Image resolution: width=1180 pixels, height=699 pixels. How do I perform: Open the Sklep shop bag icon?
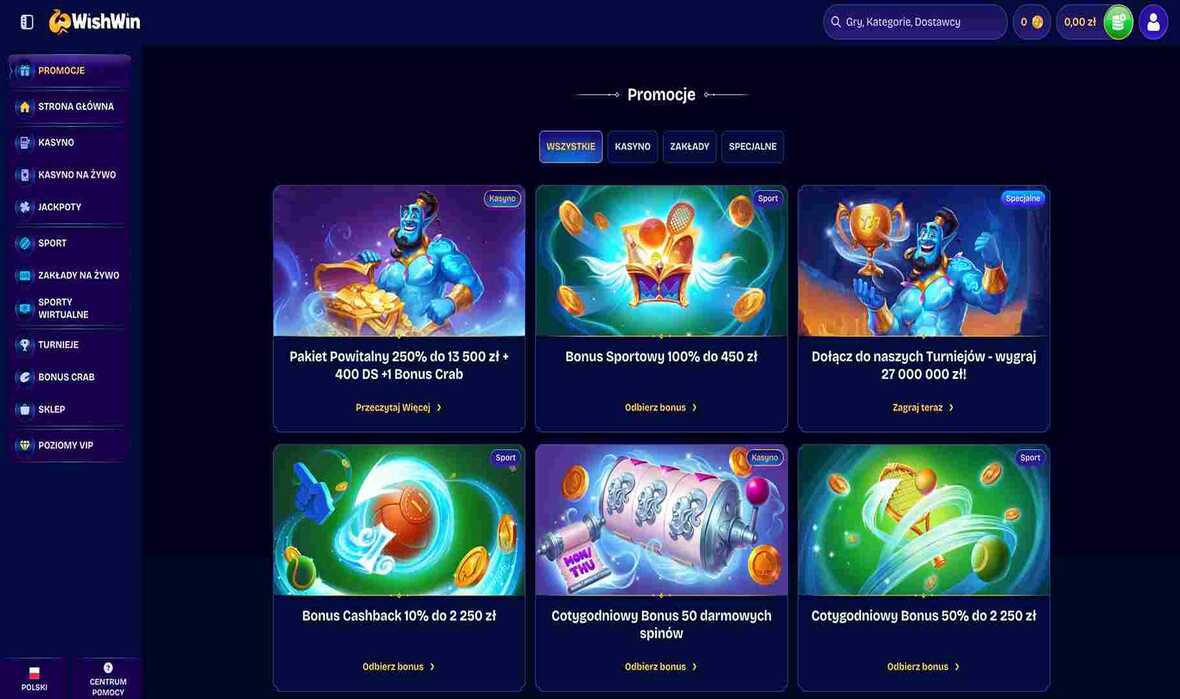tap(25, 409)
